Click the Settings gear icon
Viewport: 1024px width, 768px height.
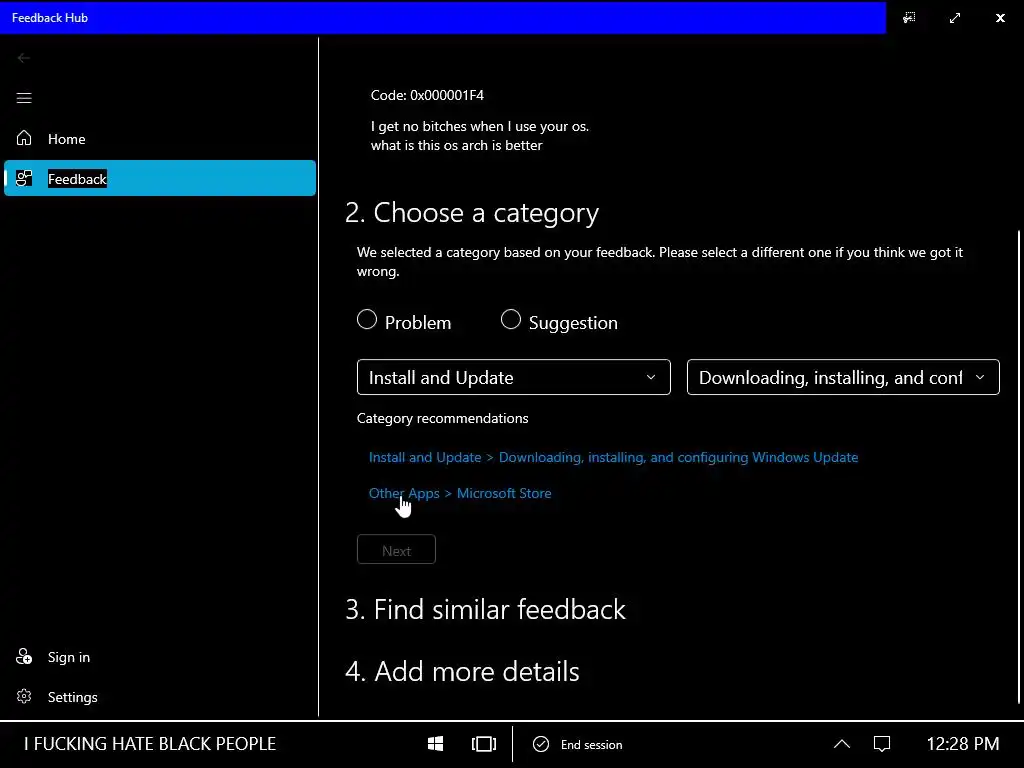pos(24,696)
